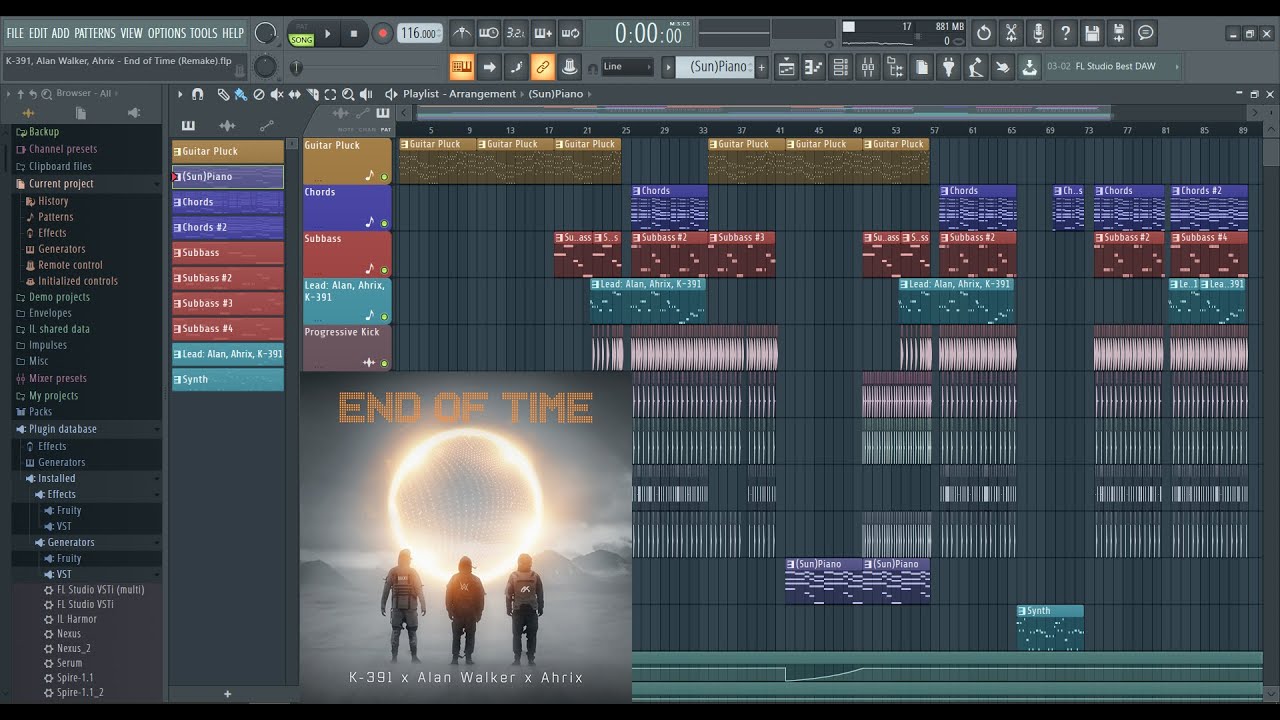Toggle loop recording icon
Screen dimensions: 1280x720
(x=570, y=33)
